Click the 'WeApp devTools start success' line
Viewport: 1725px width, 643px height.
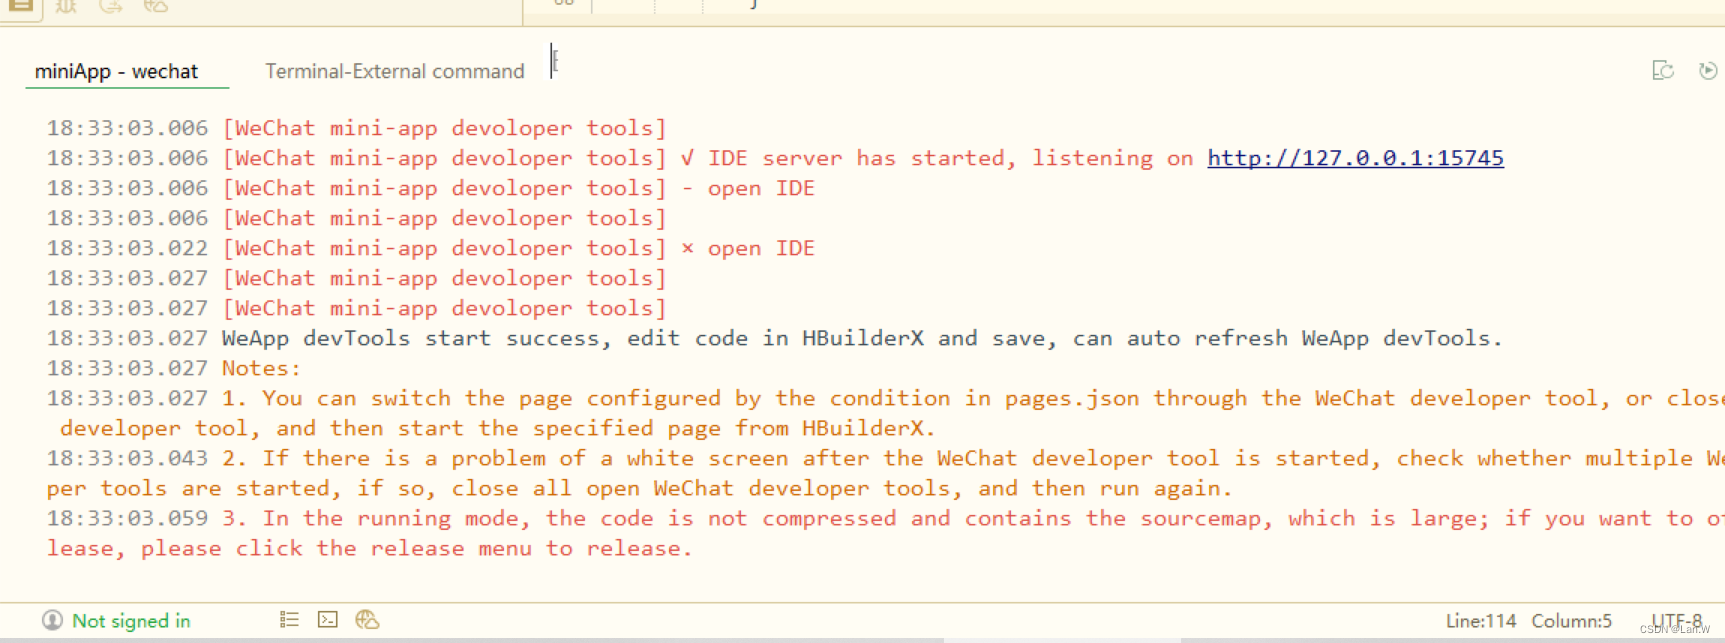(x=774, y=338)
